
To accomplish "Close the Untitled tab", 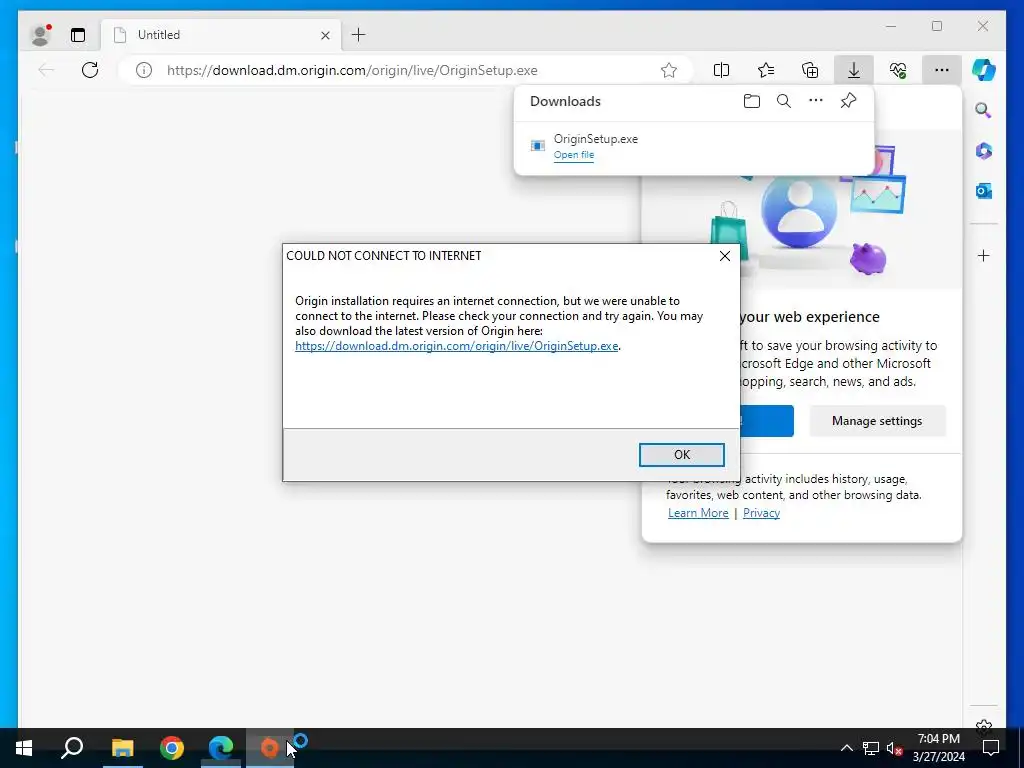I will tap(325, 35).
